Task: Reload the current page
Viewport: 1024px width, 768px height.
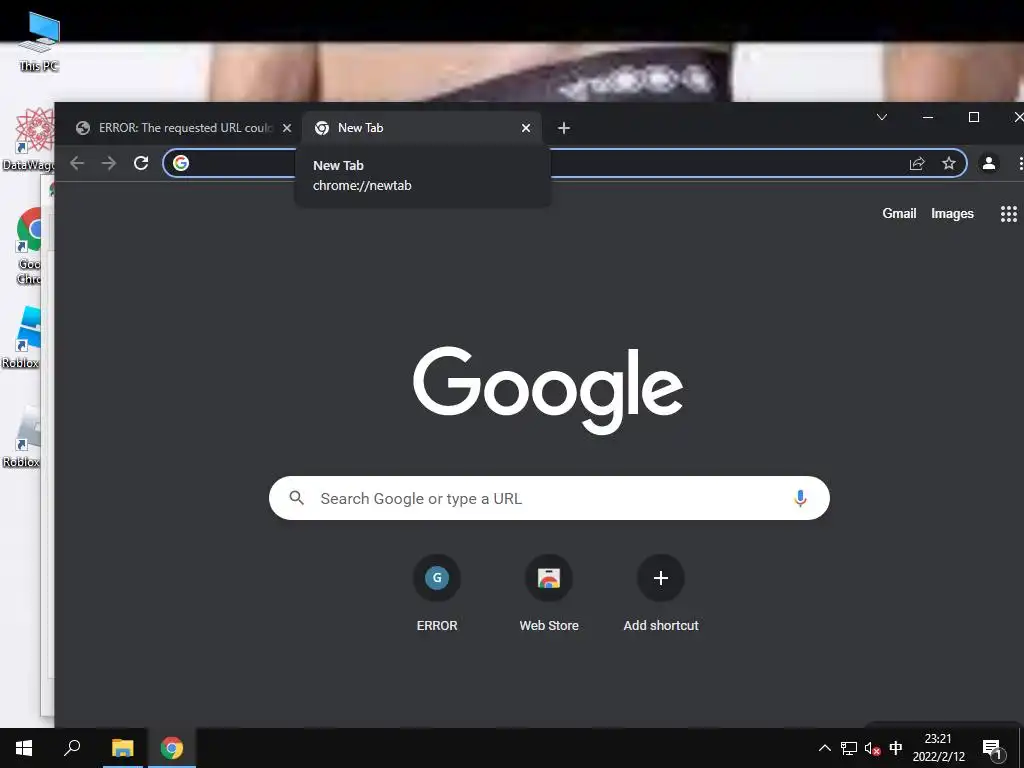Action: [x=141, y=163]
